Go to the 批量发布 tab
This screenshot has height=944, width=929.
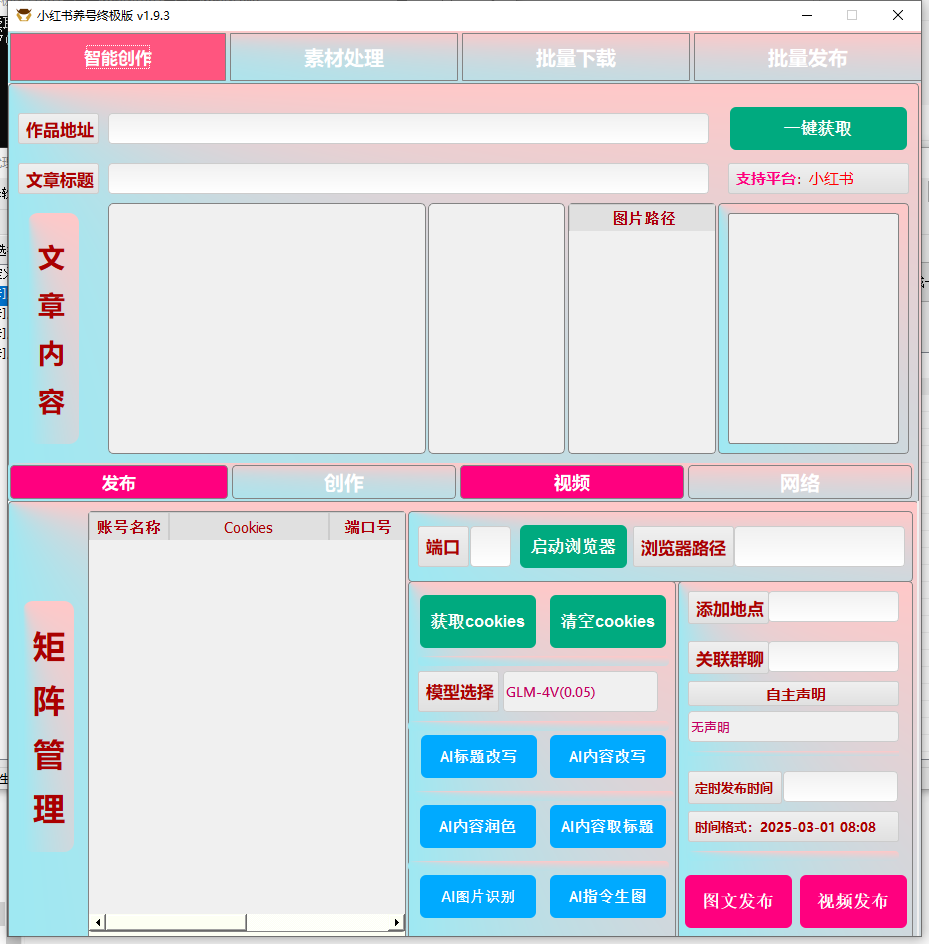(806, 58)
